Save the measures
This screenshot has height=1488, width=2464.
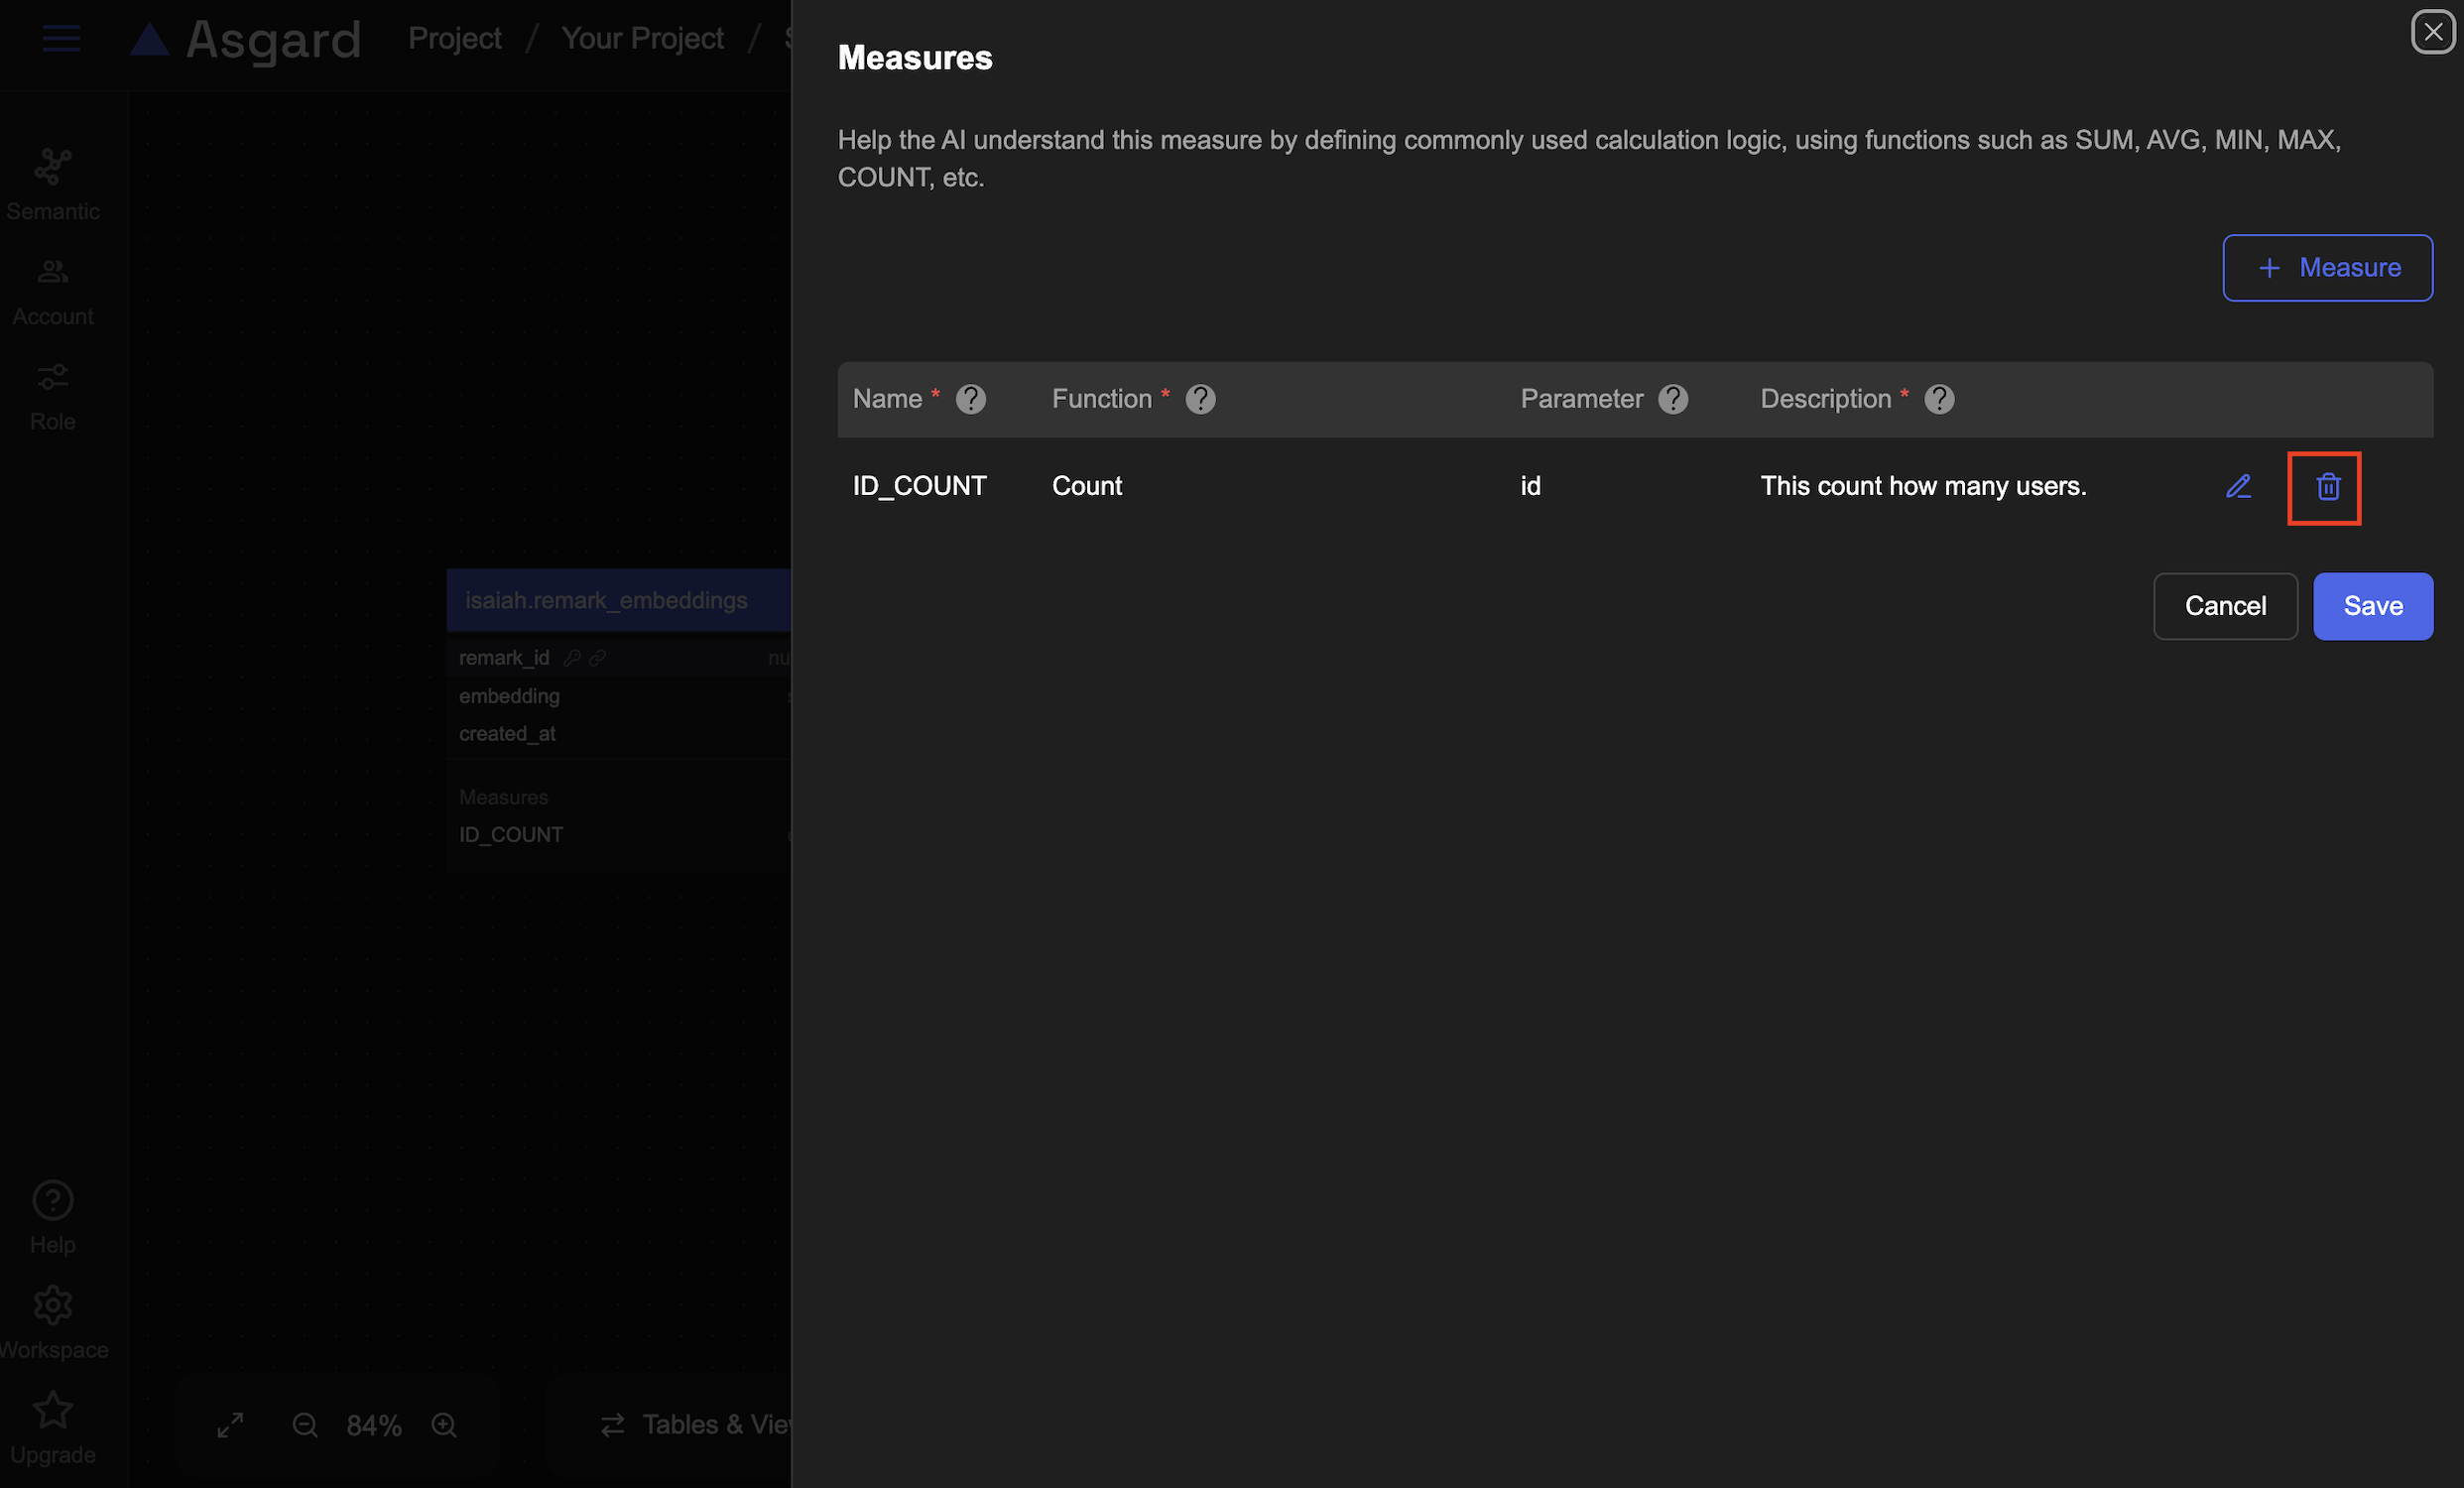click(x=2372, y=606)
